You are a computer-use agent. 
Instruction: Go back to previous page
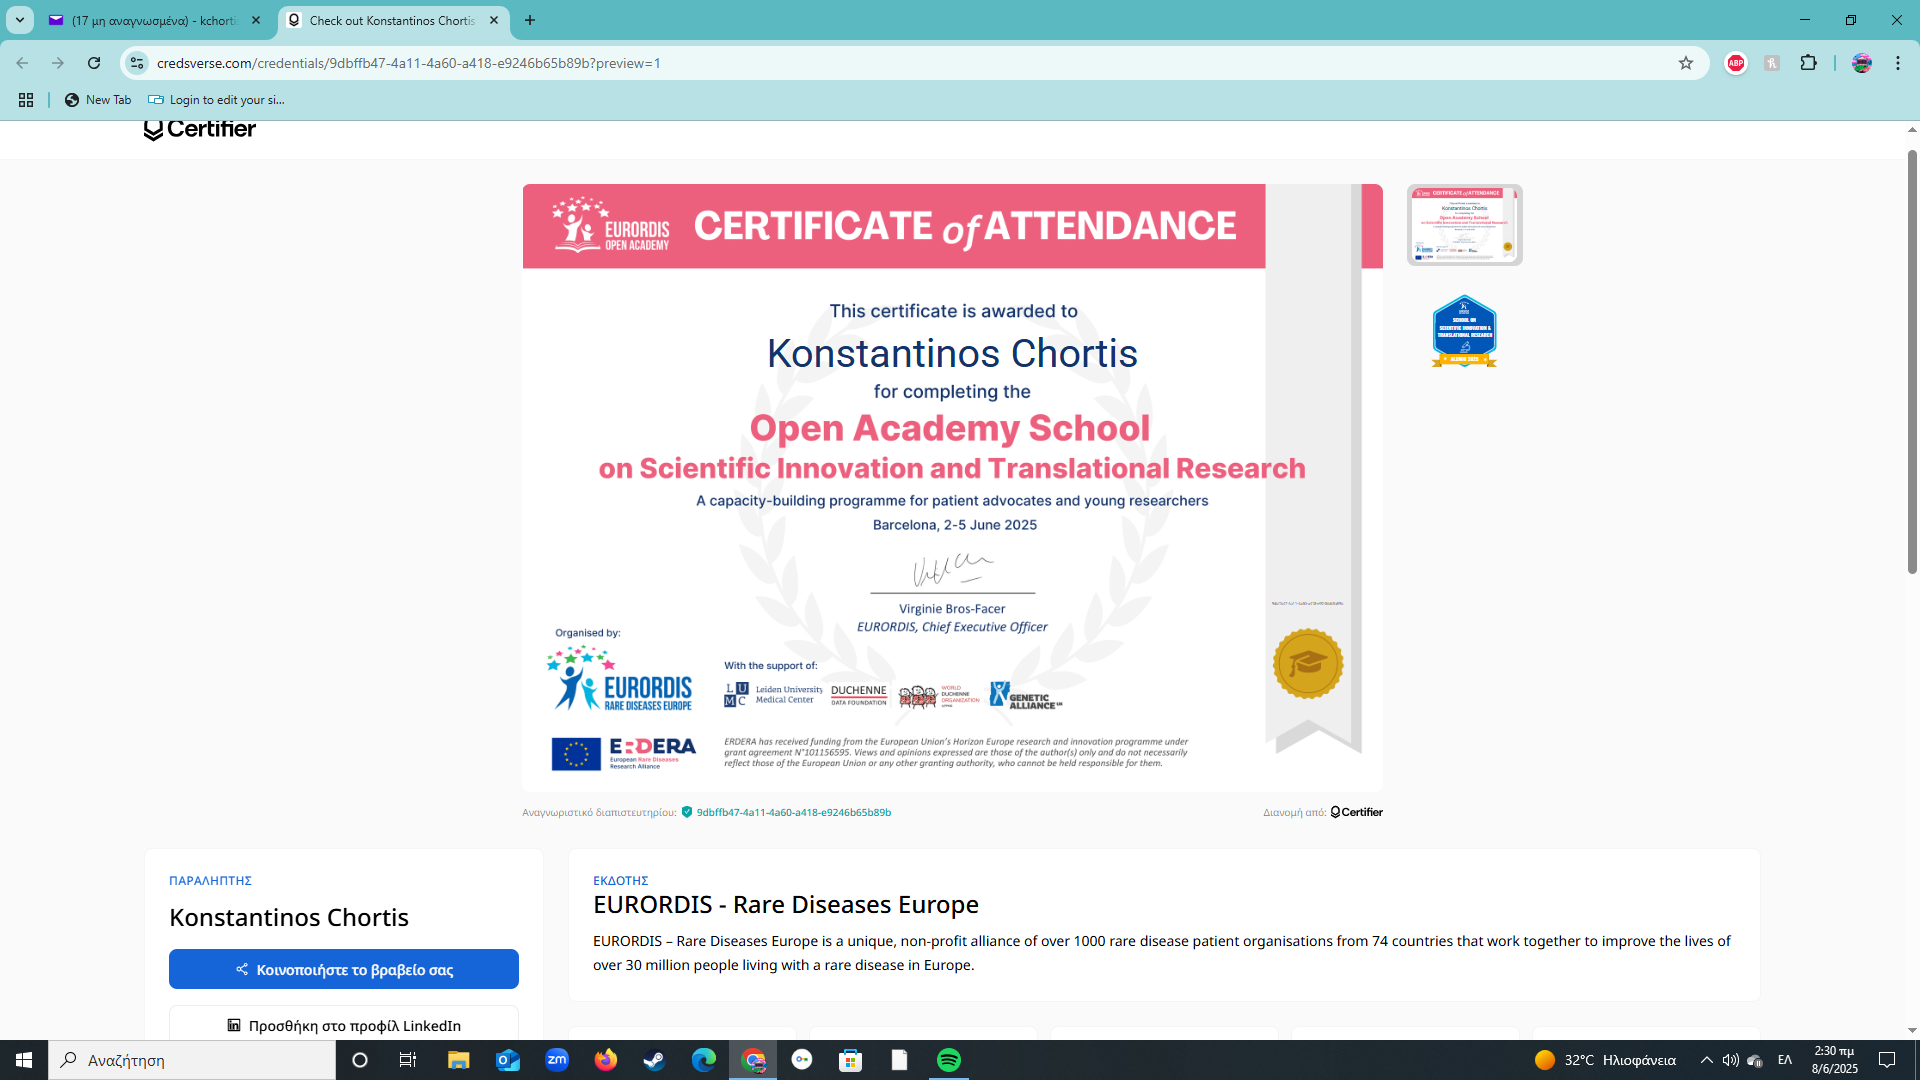pyautogui.click(x=22, y=63)
